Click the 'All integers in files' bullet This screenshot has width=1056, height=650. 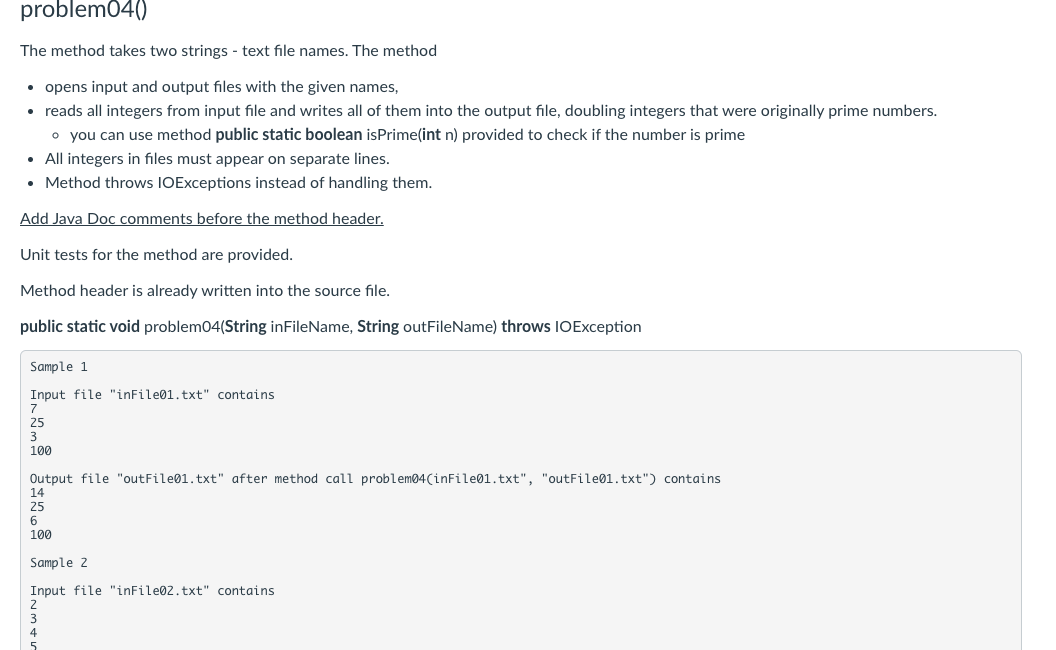pos(217,159)
